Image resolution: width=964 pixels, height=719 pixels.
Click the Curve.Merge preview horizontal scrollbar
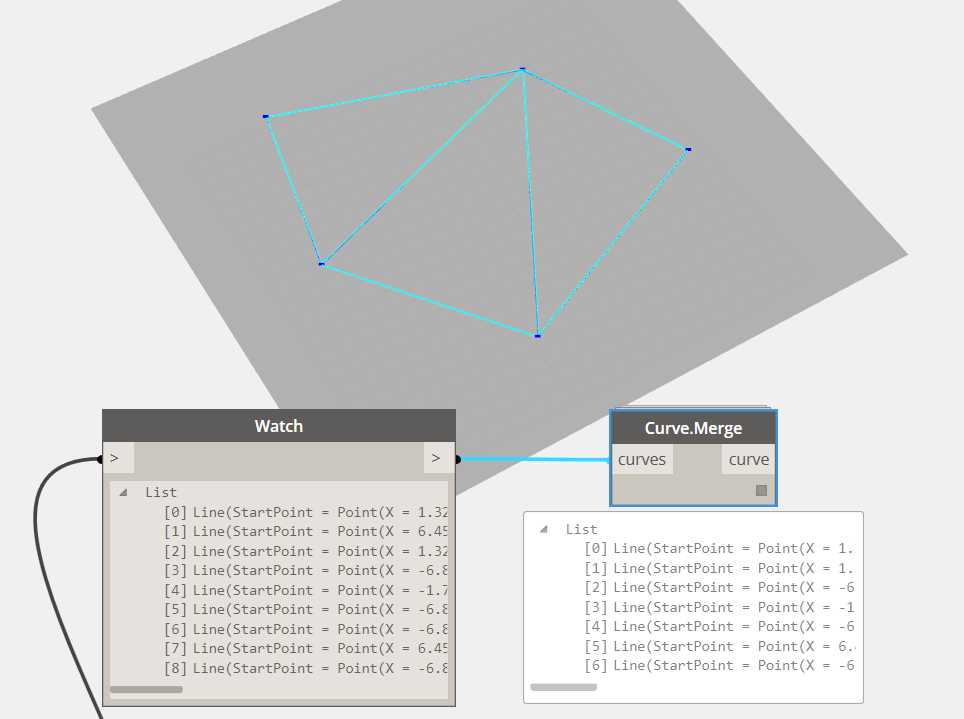pyautogui.click(x=563, y=687)
